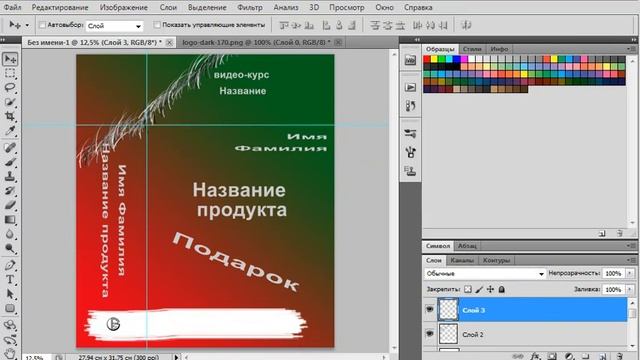Create a new layer

tap(602, 356)
